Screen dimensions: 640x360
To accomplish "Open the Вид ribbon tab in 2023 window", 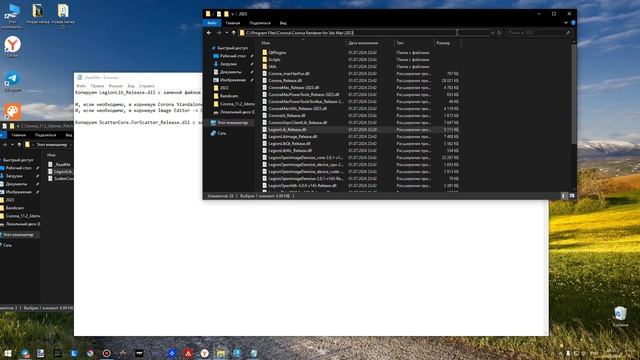I will [283, 23].
